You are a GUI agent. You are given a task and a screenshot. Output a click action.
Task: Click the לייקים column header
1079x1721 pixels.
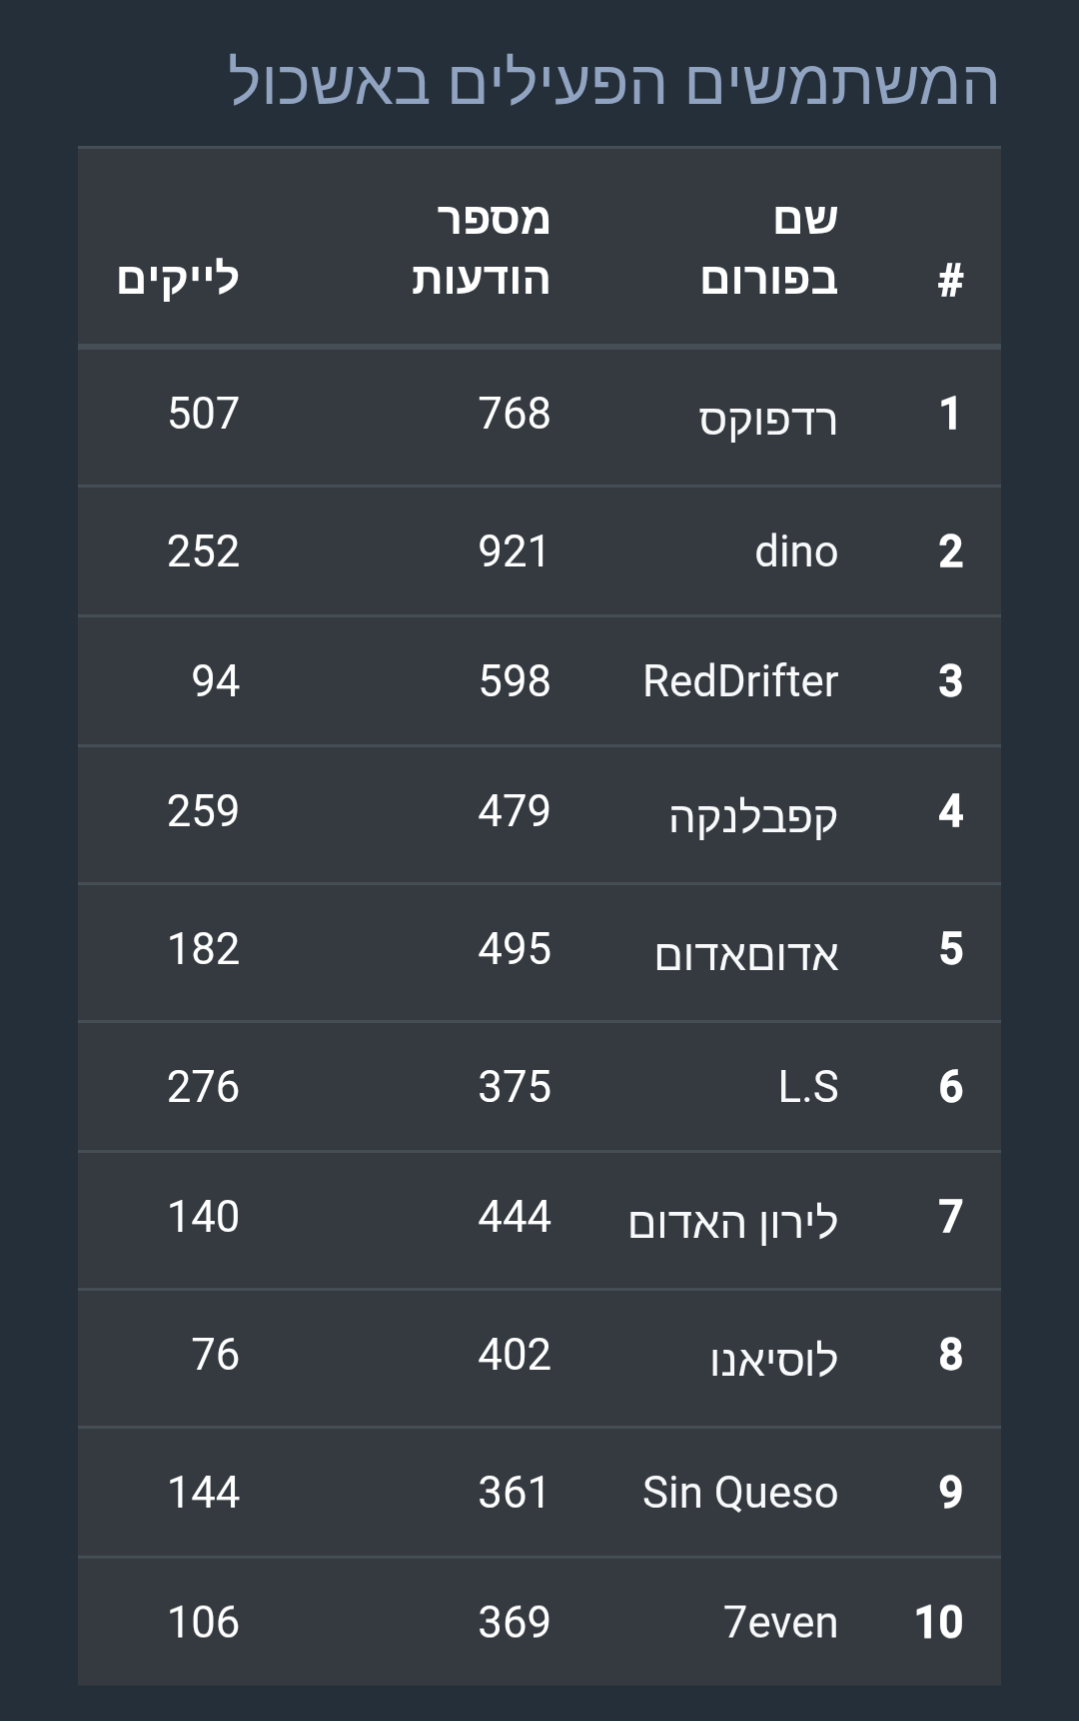click(178, 278)
